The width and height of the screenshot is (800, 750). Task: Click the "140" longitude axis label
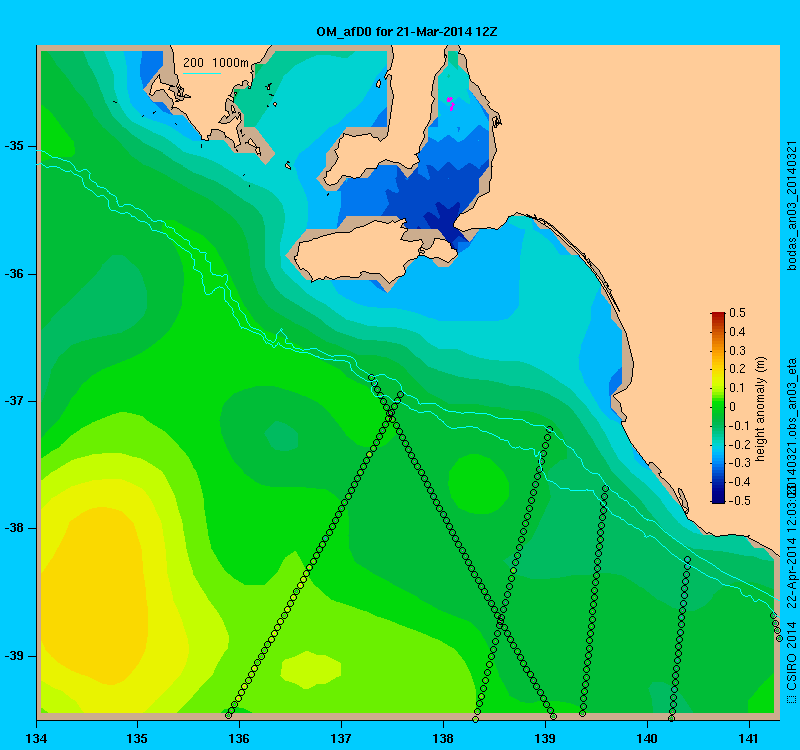[647, 738]
